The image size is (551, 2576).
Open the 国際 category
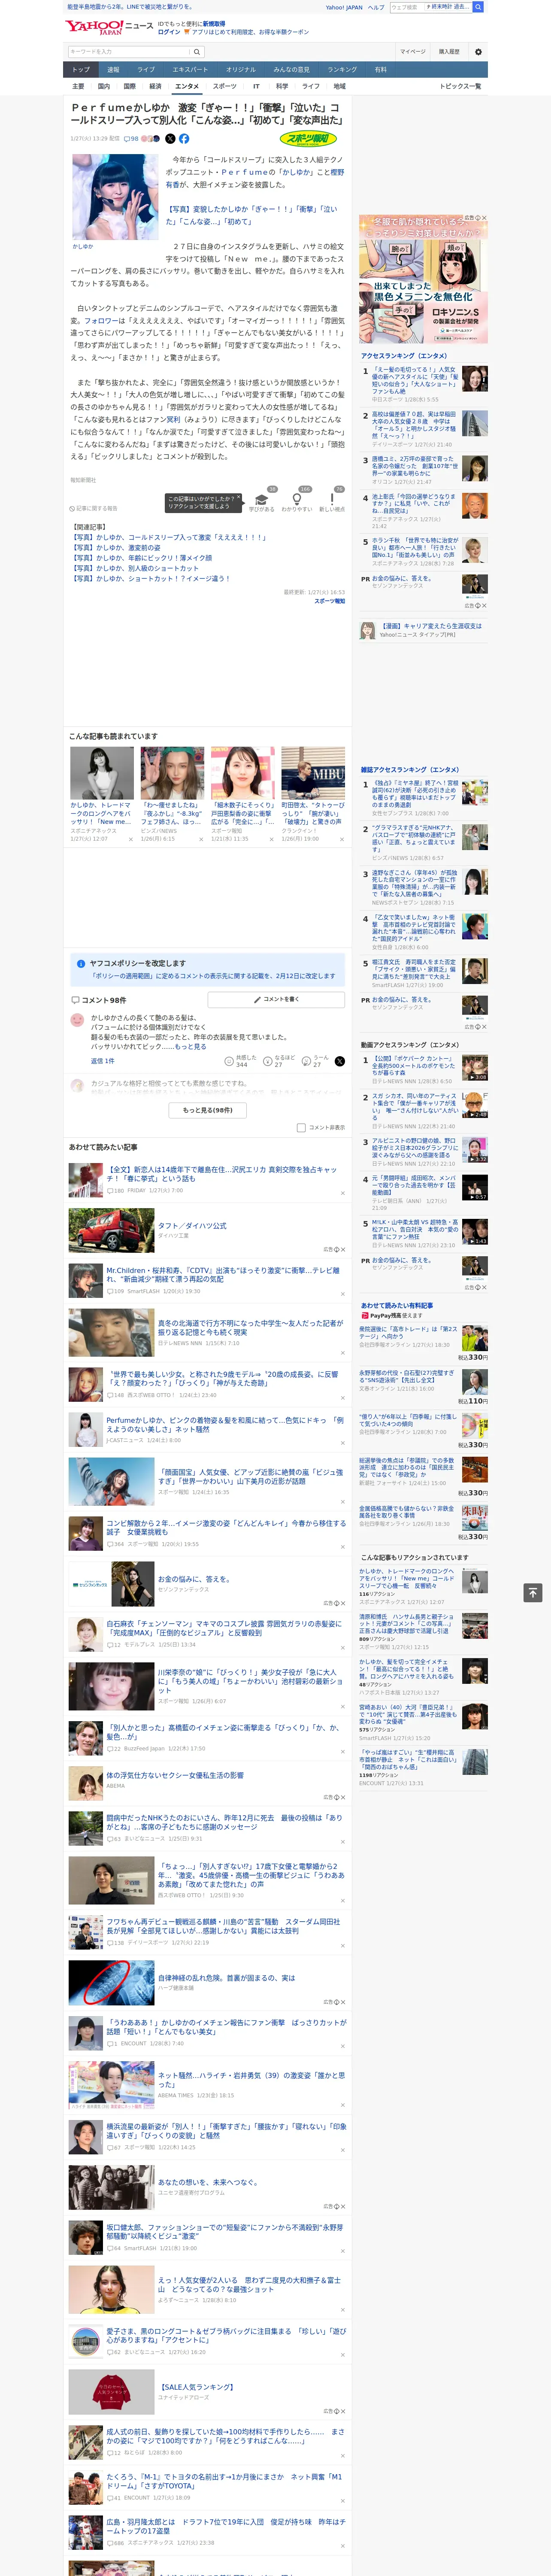coord(129,86)
